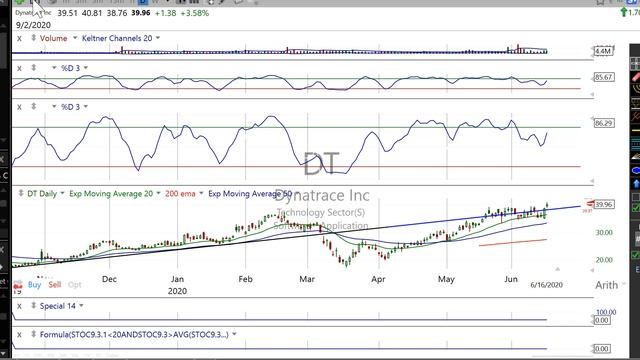The image size is (640, 360).
Task: Open dropdown after upper %D 3 label
Action: tap(86, 68)
